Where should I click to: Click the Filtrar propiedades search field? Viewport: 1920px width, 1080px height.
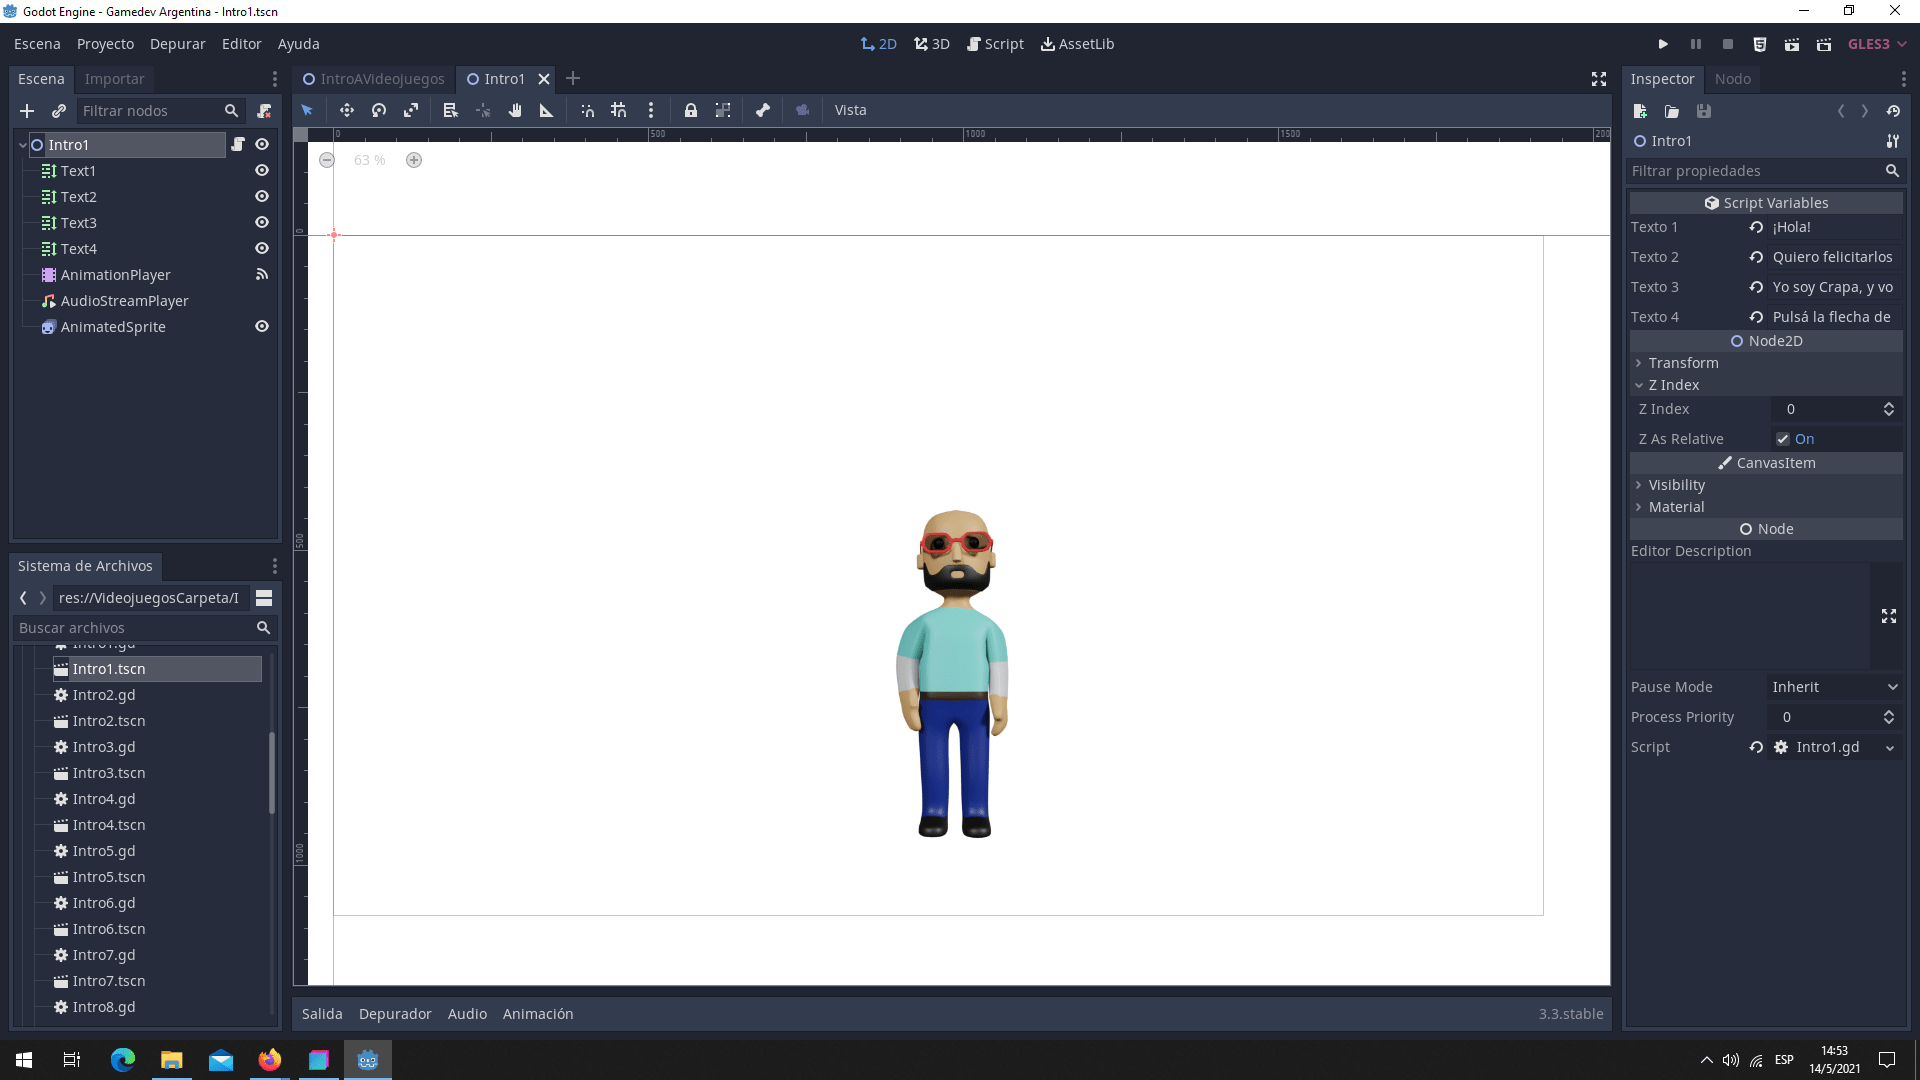(x=1766, y=171)
